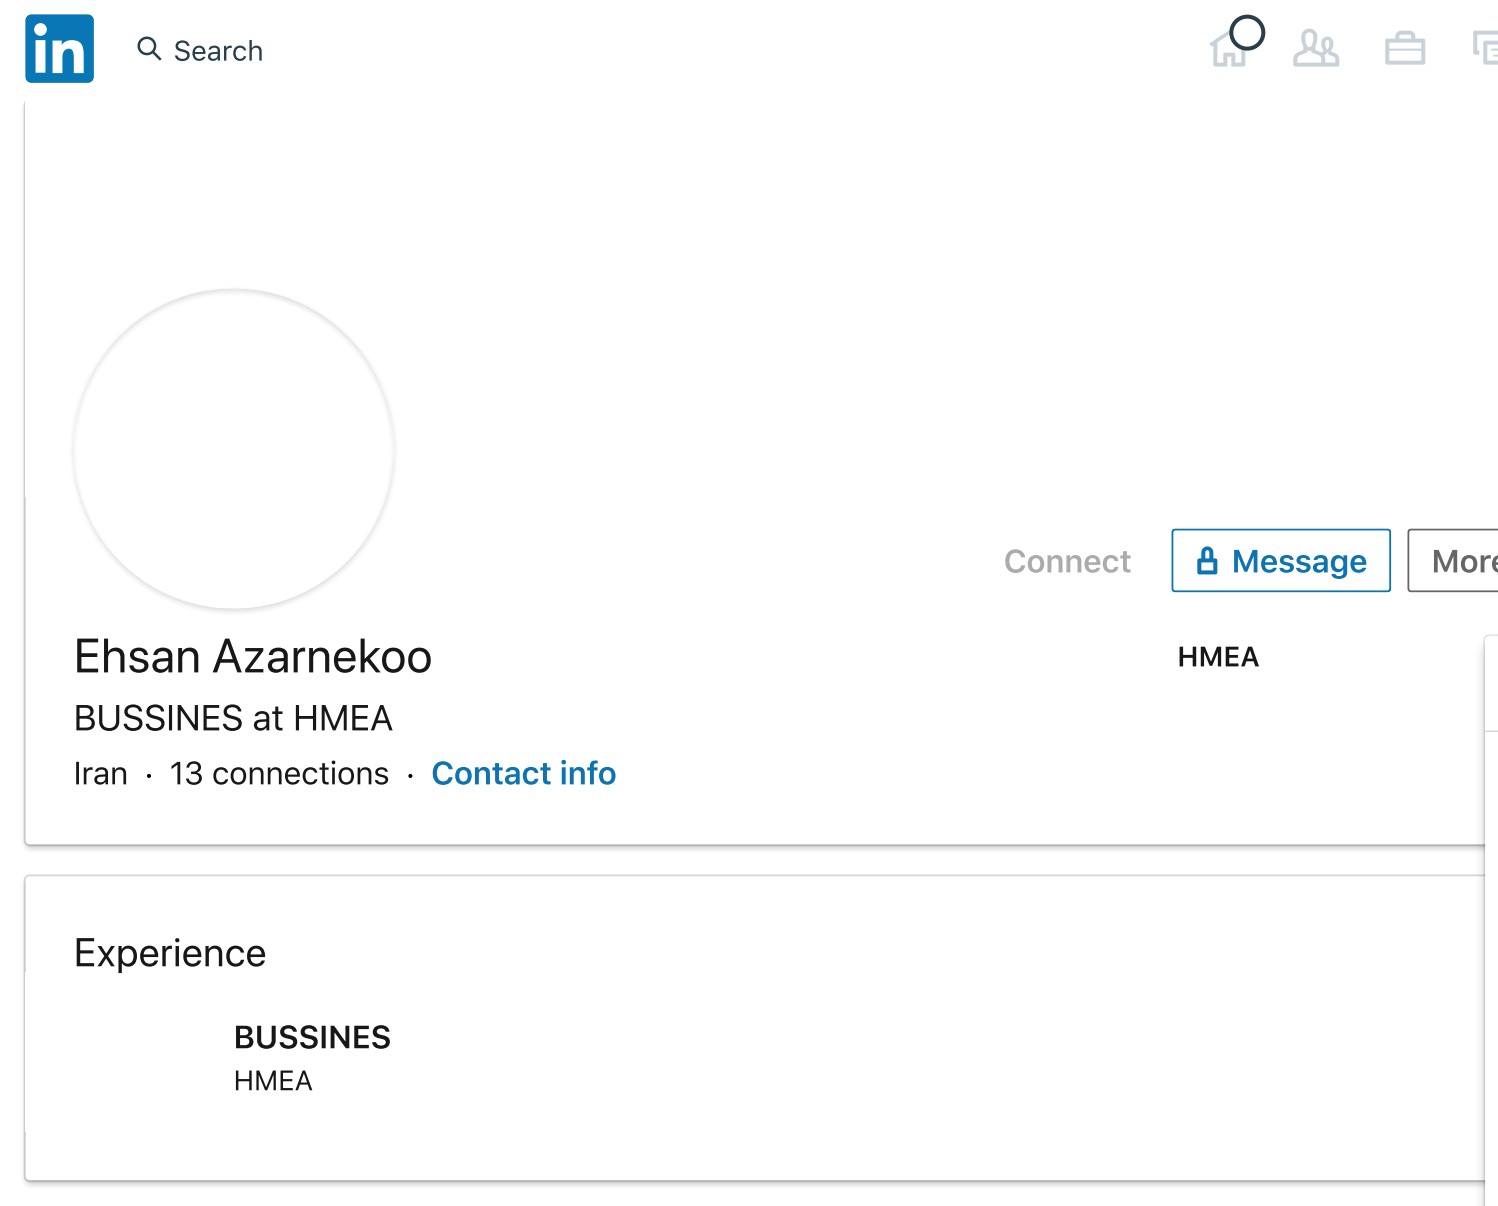Open the Jobs briefcase icon
Image resolution: width=1498 pixels, height=1206 pixels.
click(1404, 48)
